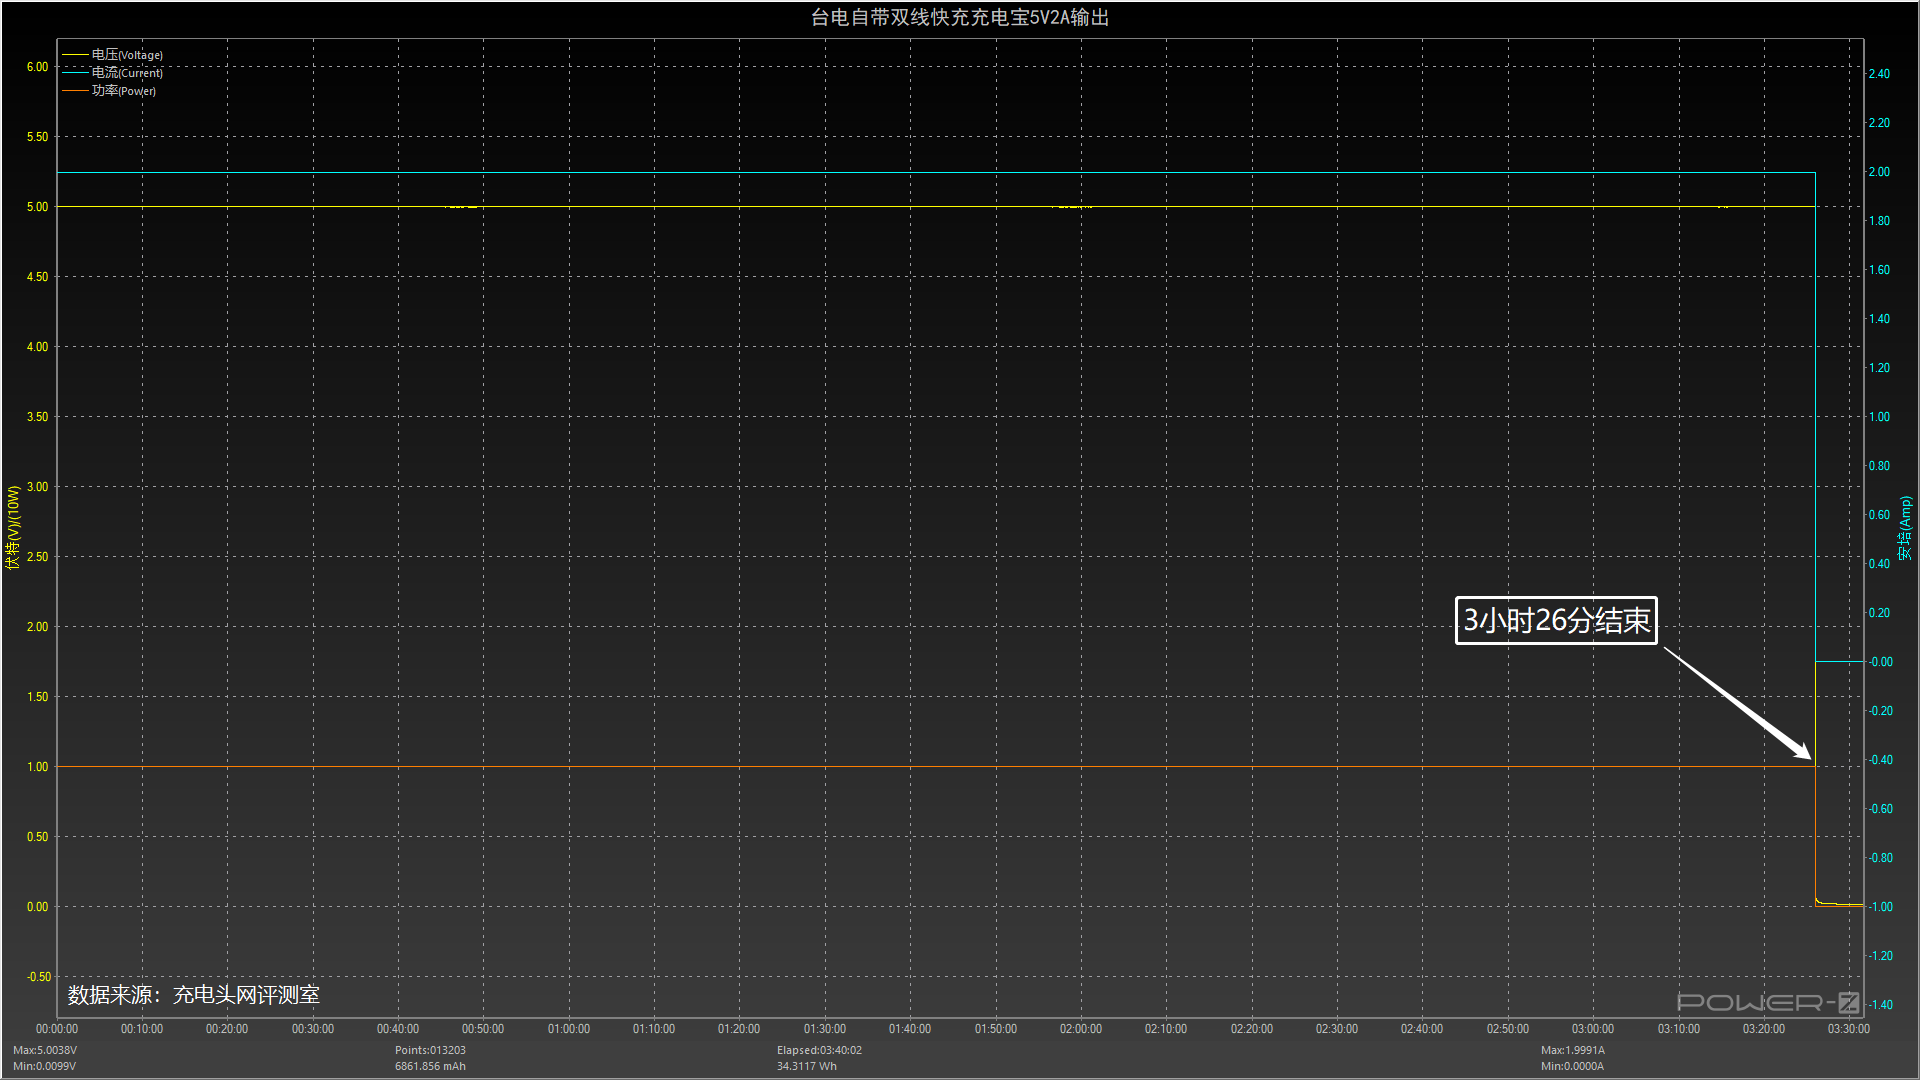Click the 安培(Amp) right axis label
Screen dimensions: 1920x1080
point(1905,527)
